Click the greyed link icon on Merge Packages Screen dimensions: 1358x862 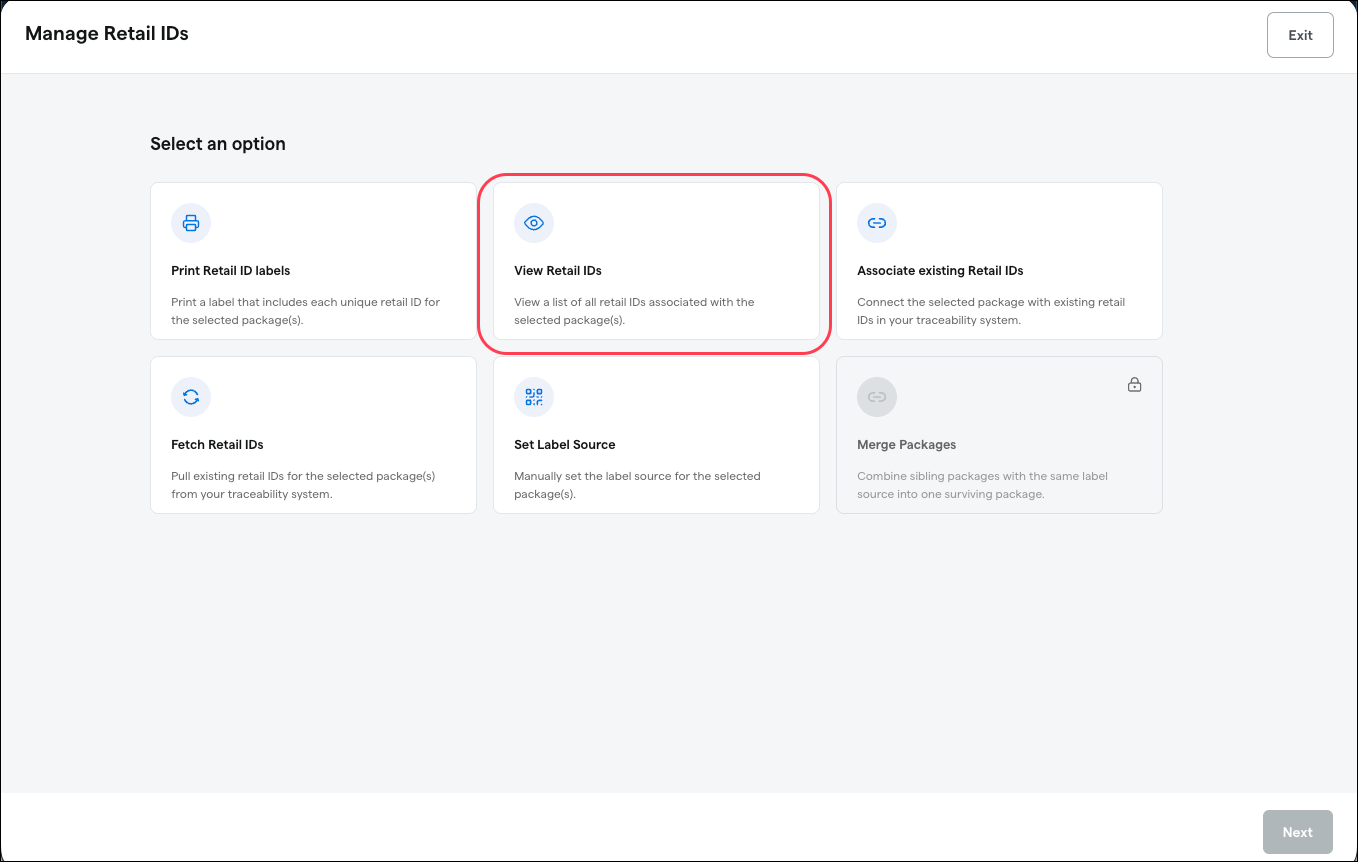[877, 397]
